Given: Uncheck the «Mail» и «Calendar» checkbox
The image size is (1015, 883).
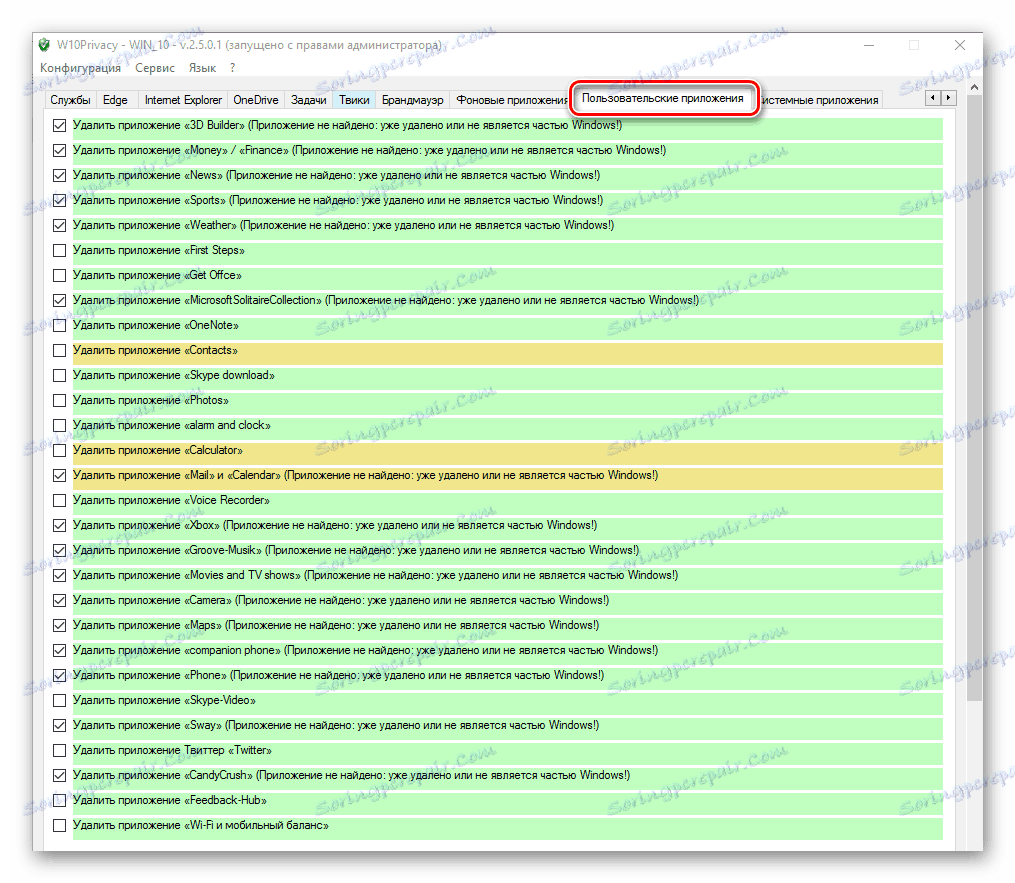Looking at the screenshot, I should [60, 476].
